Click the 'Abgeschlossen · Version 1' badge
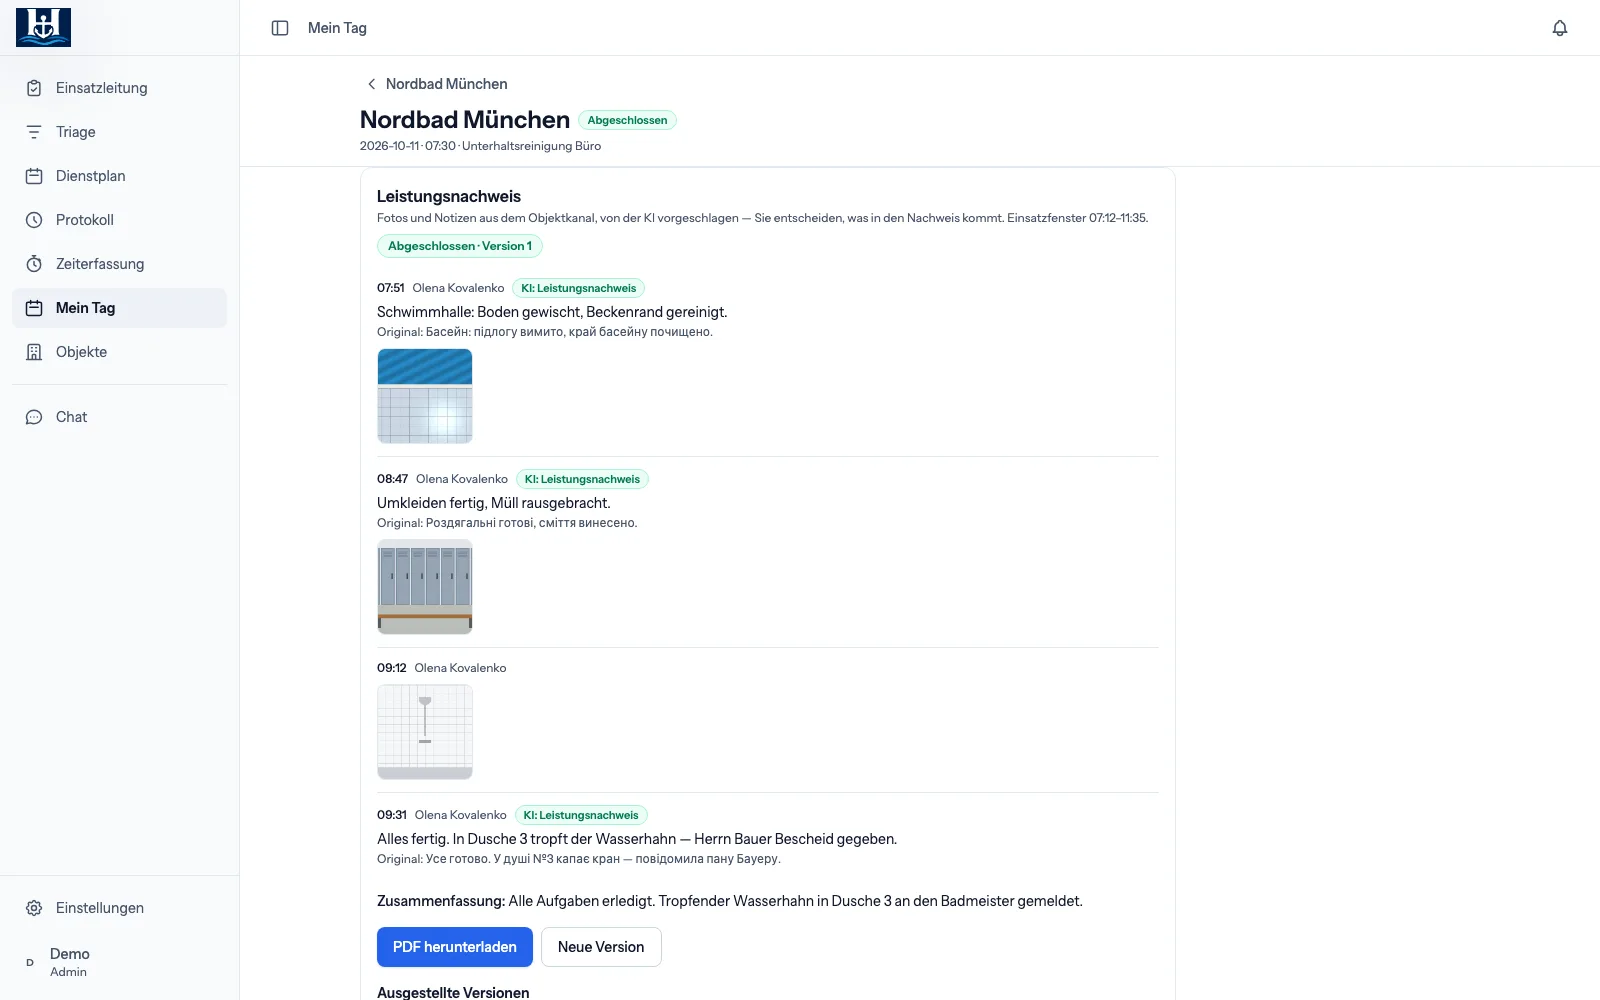1600x1000 pixels. tap(460, 246)
